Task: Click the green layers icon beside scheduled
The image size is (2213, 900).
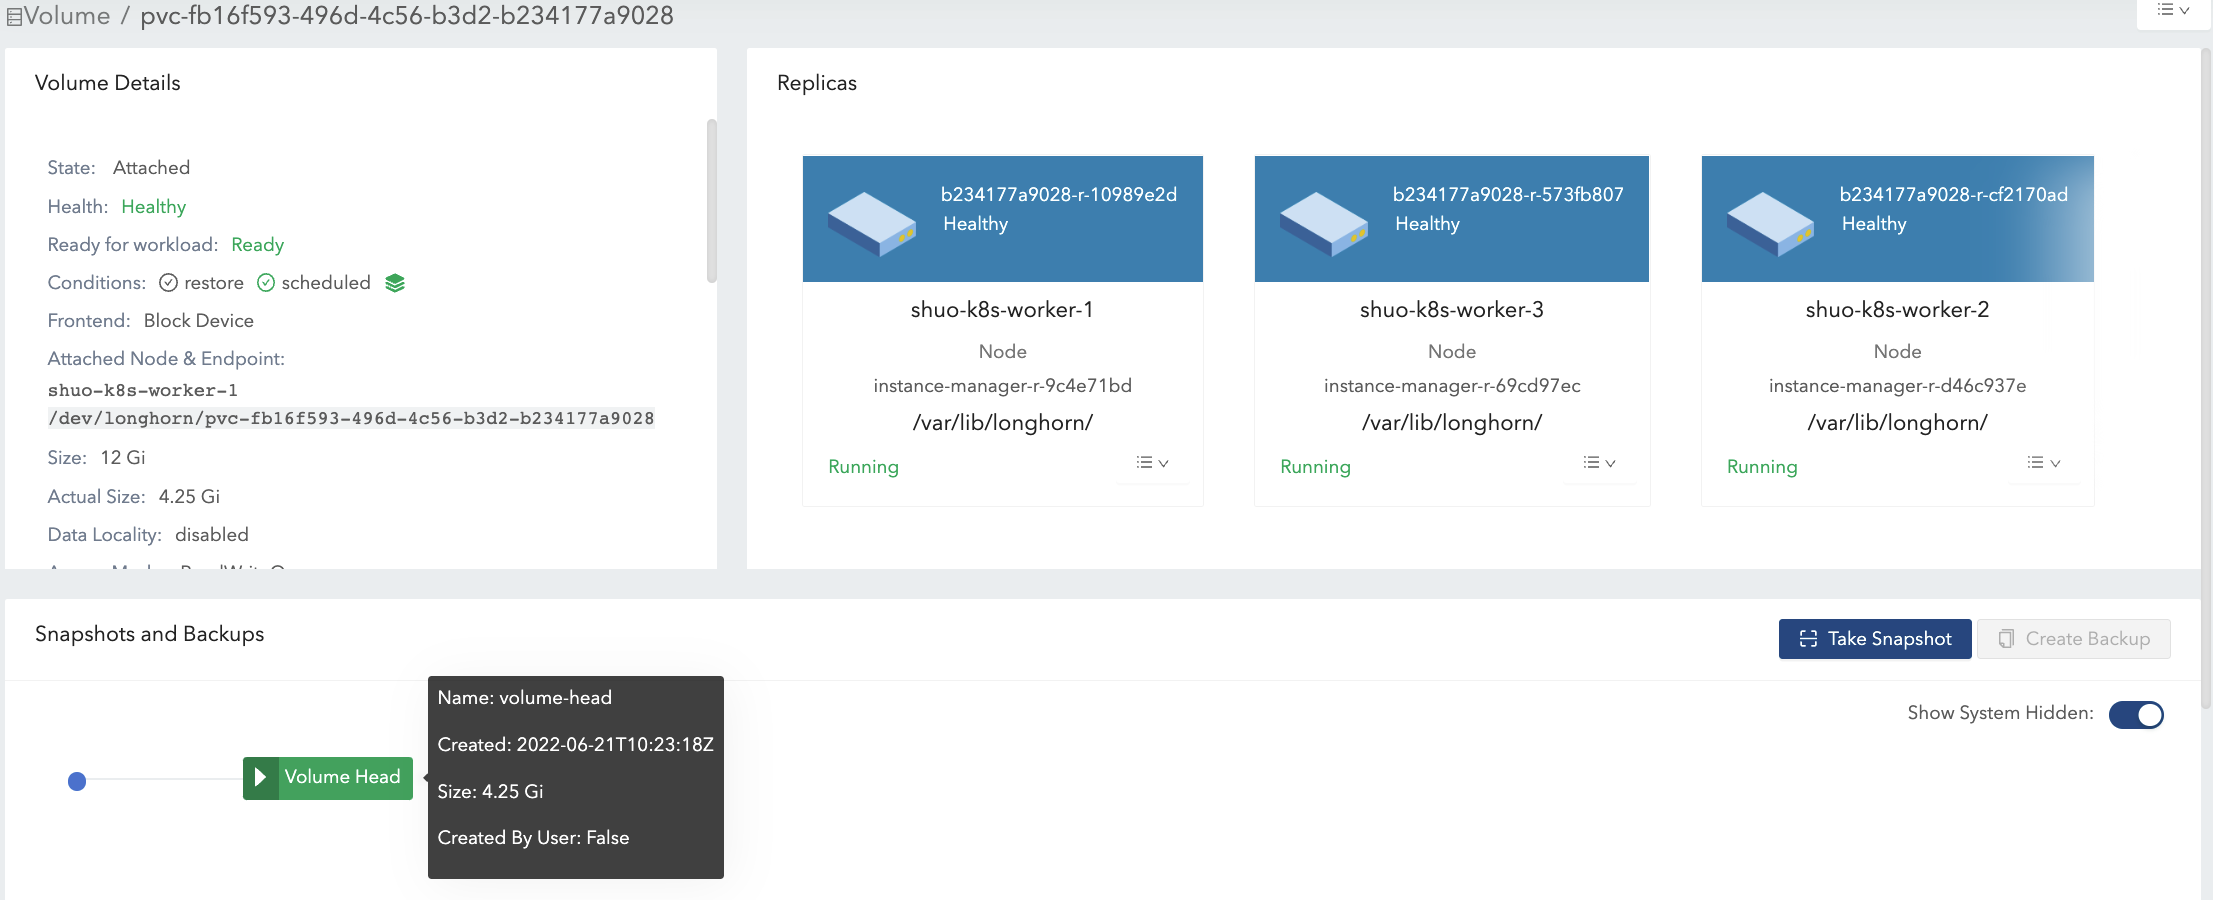Action: (x=395, y=283)
